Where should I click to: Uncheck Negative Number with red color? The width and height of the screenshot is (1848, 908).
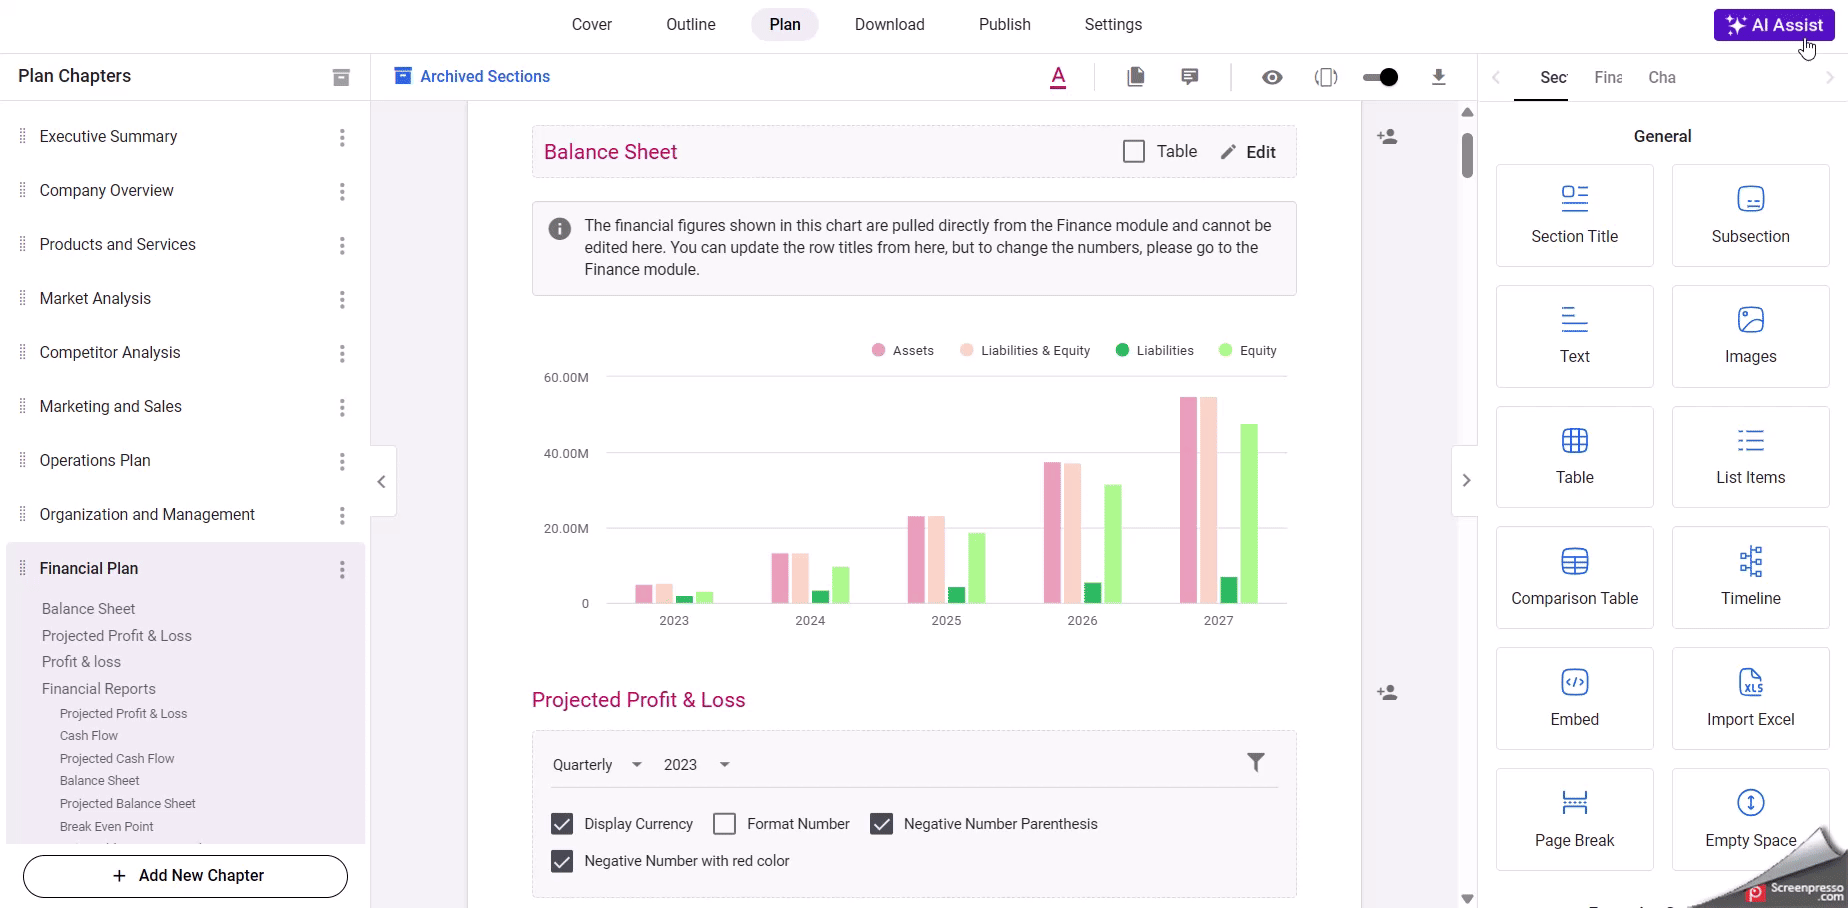click(562, 861)
